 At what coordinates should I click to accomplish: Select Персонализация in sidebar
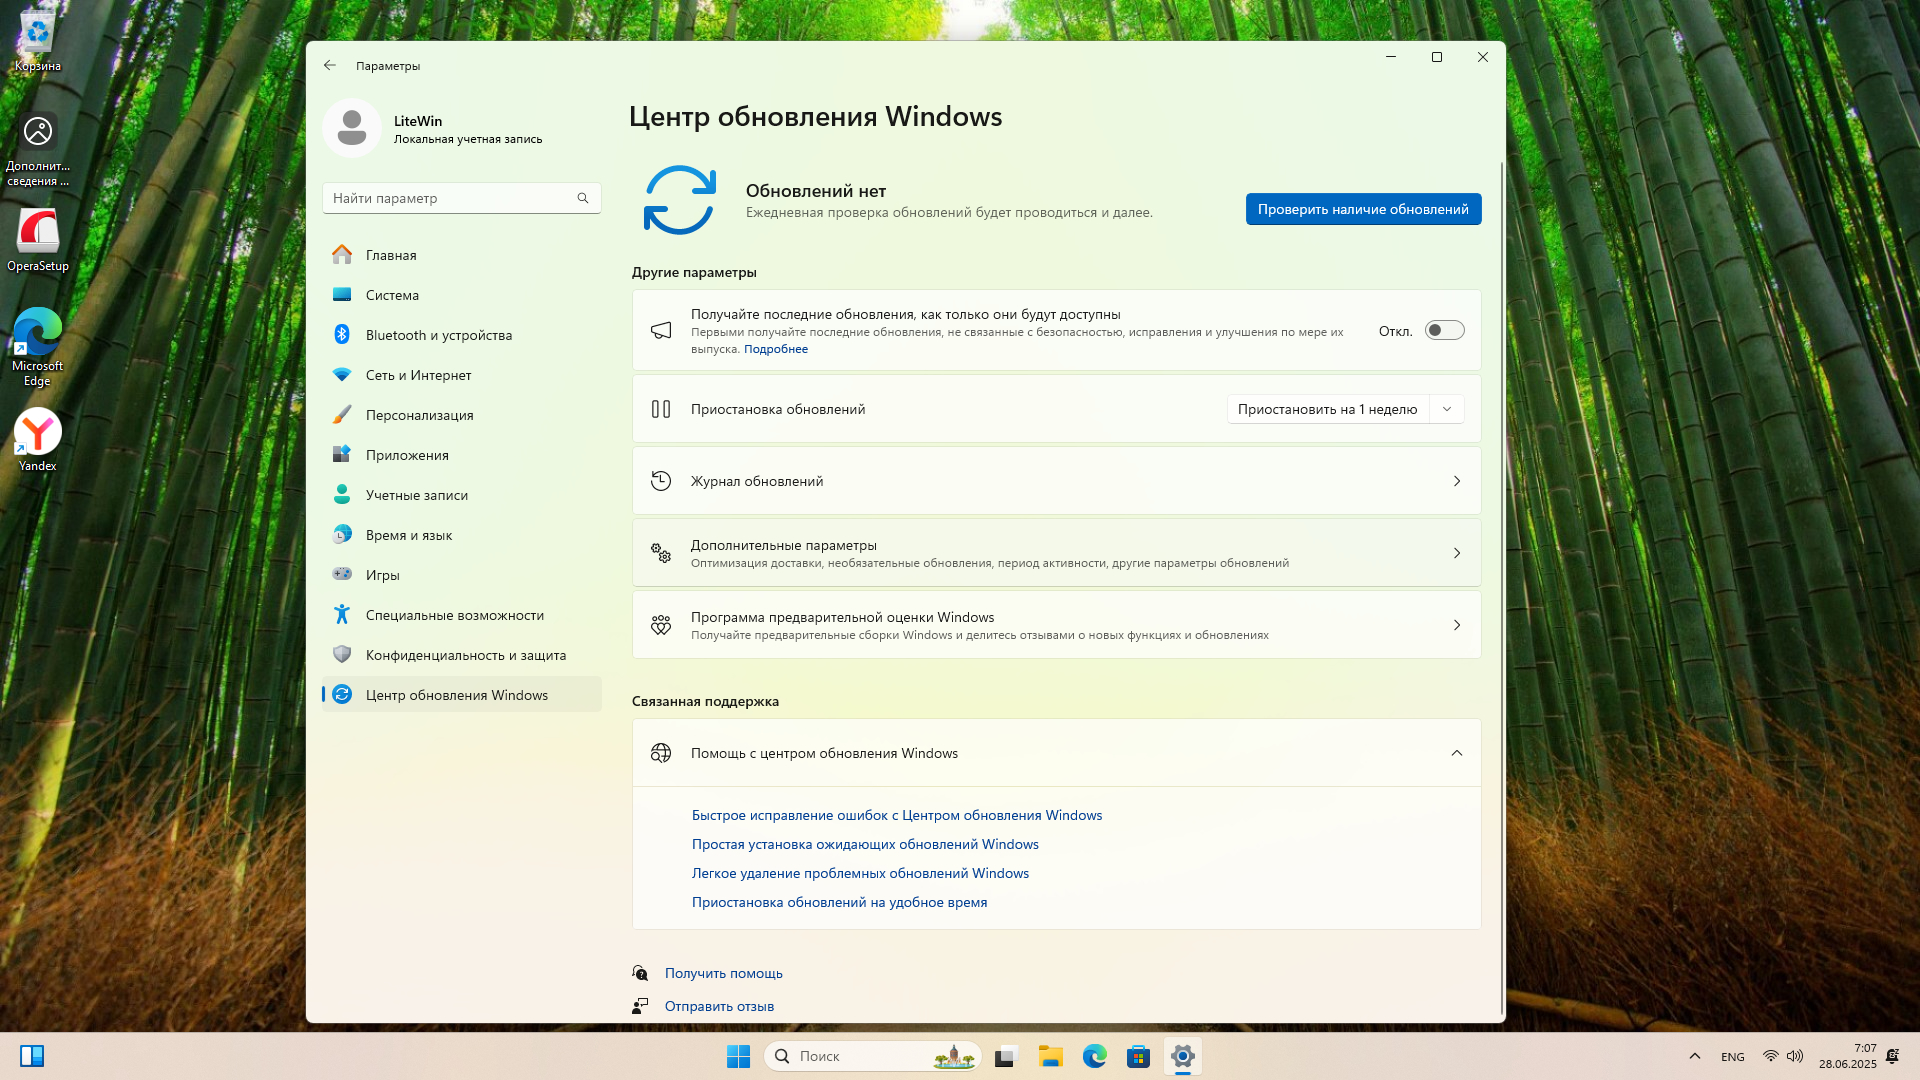[x=419, y=415]
